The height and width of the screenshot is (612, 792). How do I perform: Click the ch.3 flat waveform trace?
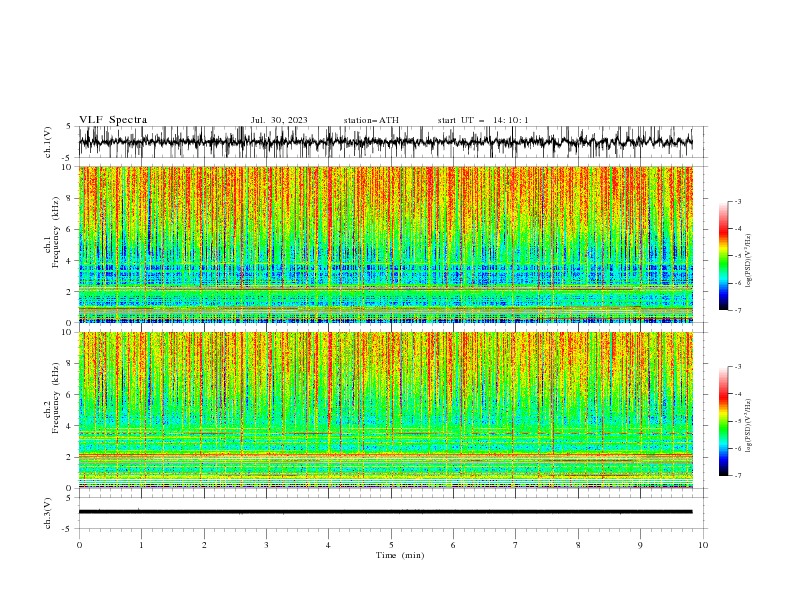tap(385, 512)
